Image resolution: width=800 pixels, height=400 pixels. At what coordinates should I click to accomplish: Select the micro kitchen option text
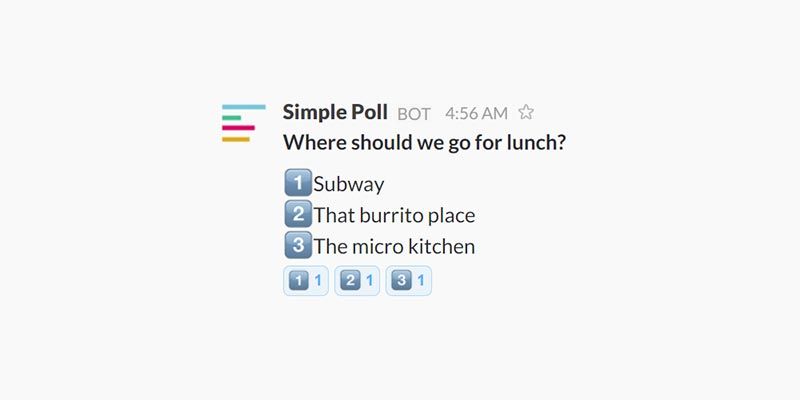[x=394, y=246]
